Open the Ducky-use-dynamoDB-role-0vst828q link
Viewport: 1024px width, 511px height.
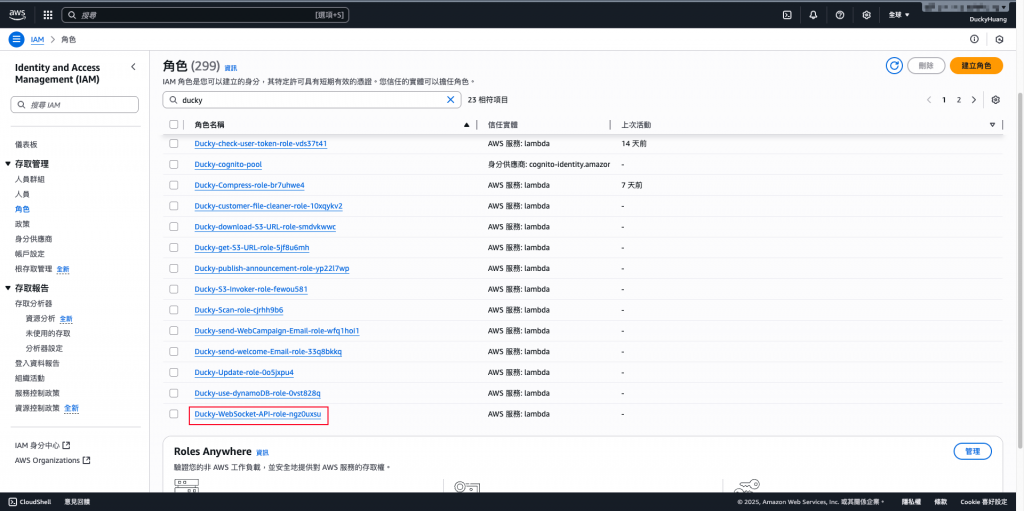257,393
